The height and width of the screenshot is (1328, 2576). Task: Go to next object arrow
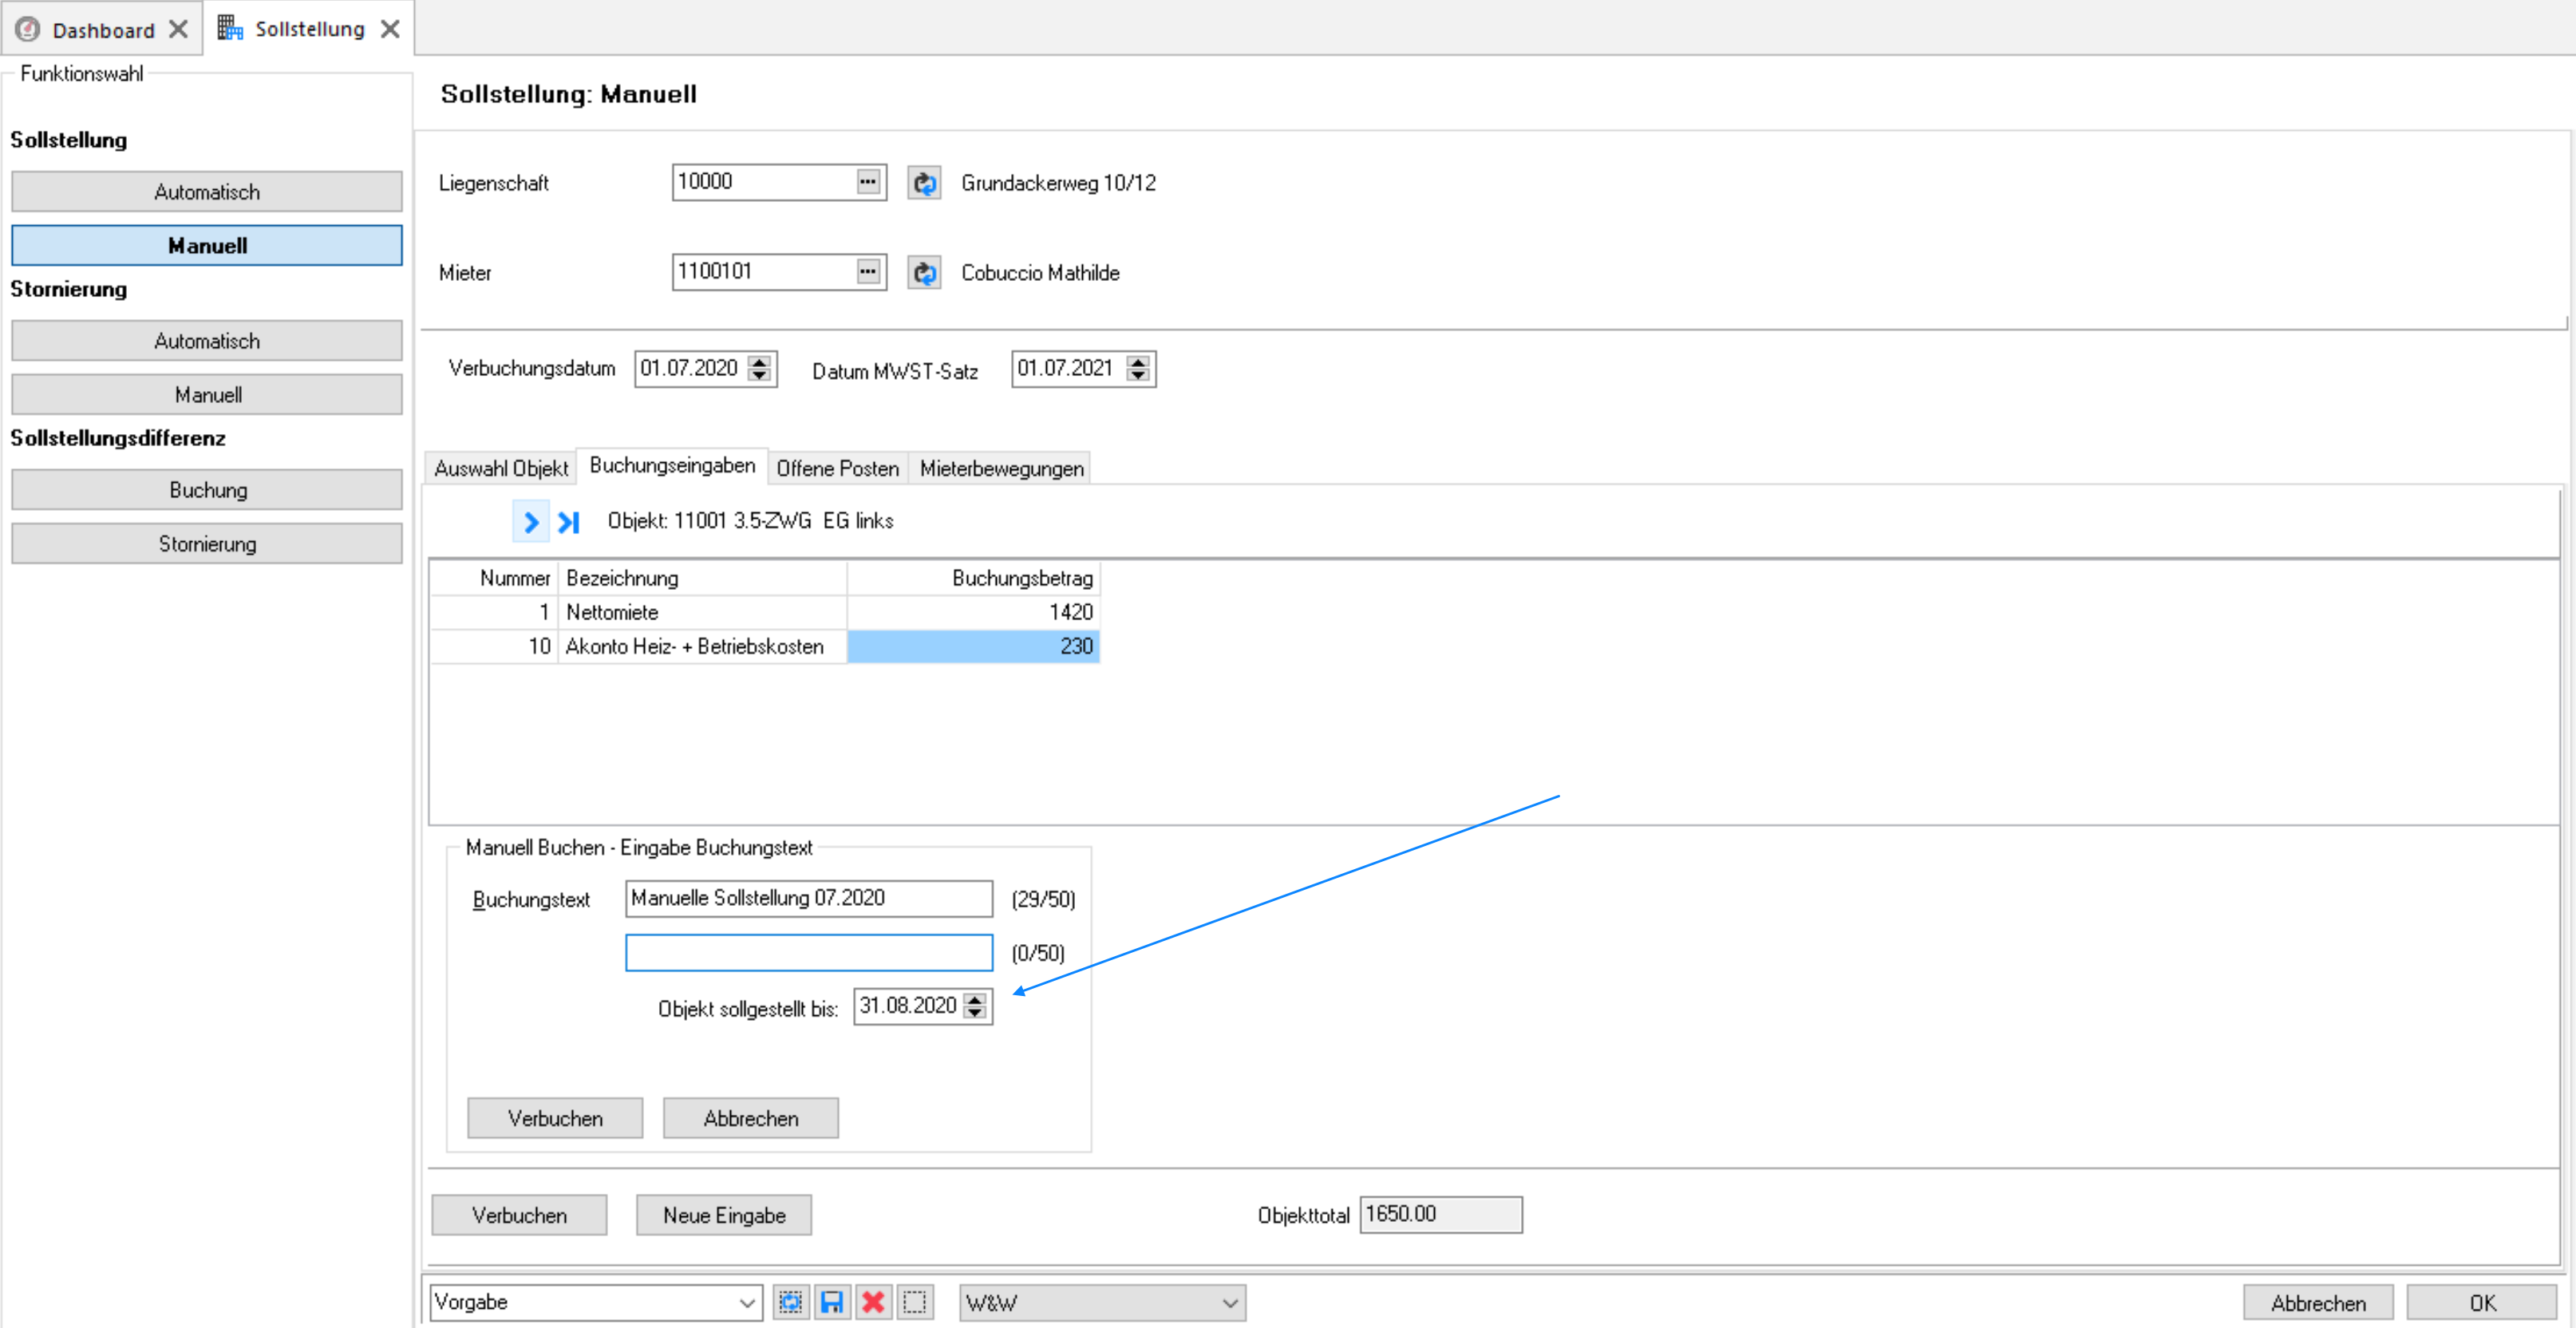531,521
